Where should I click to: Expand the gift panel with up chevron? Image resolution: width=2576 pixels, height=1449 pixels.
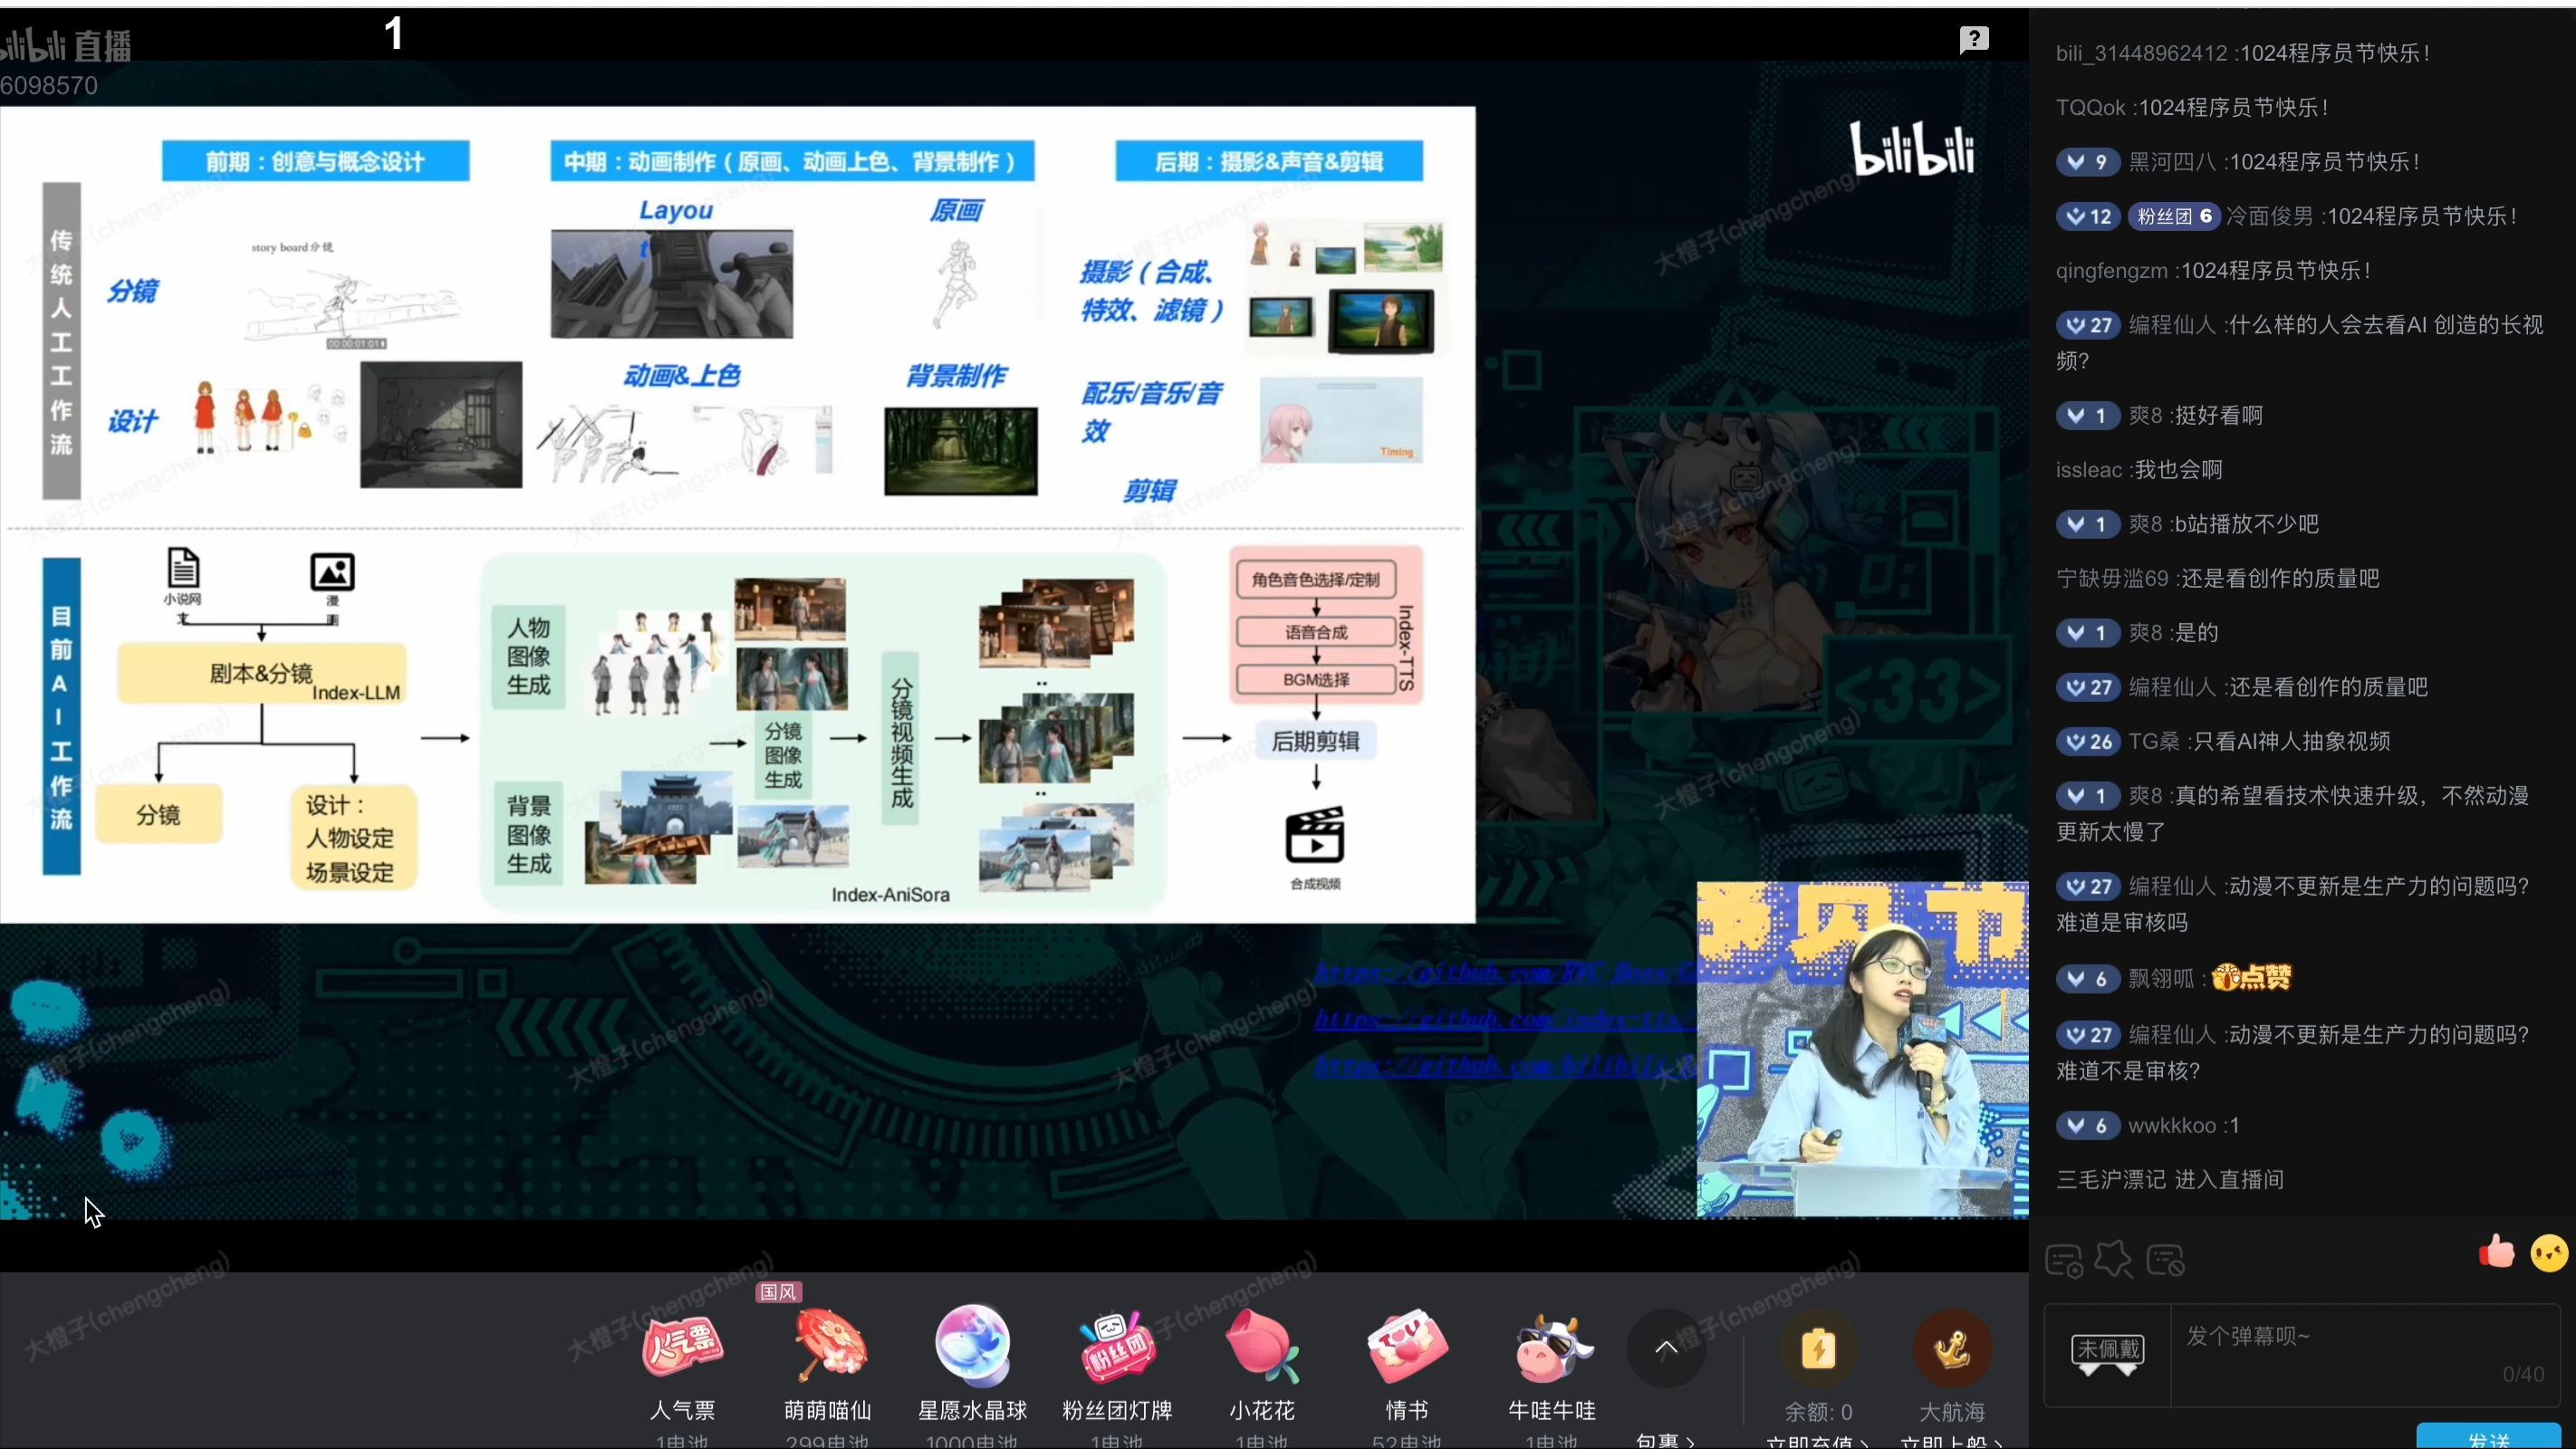click(1666, 1347)
